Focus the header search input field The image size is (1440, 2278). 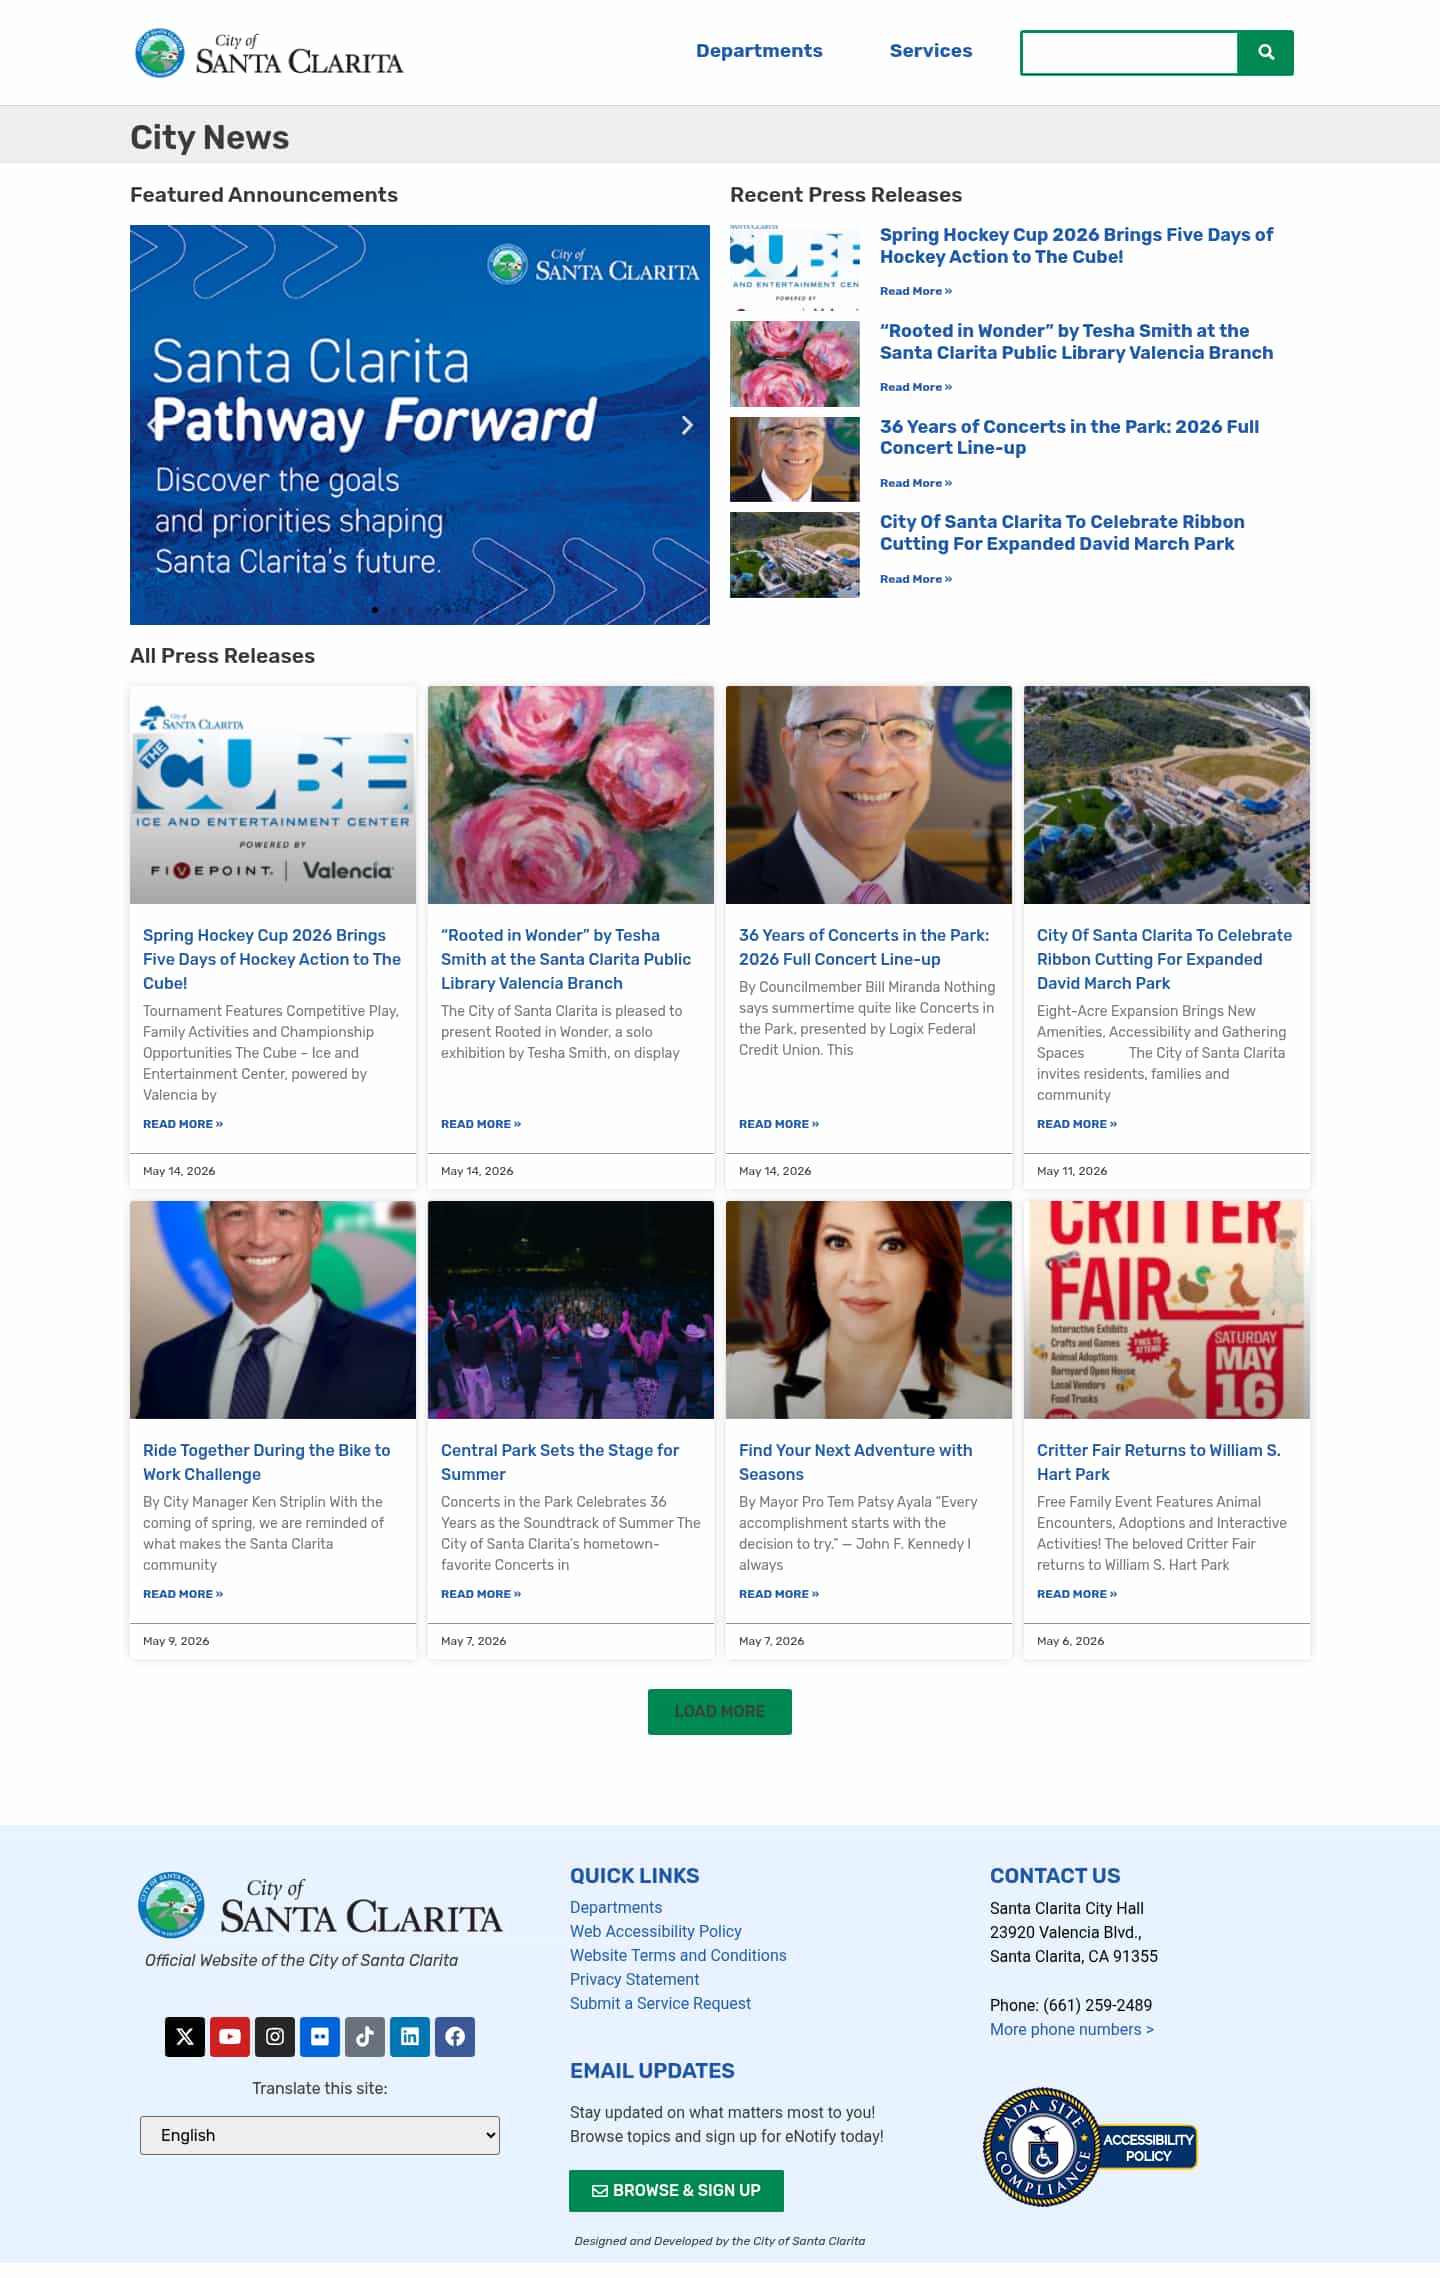pos(1129,52)
